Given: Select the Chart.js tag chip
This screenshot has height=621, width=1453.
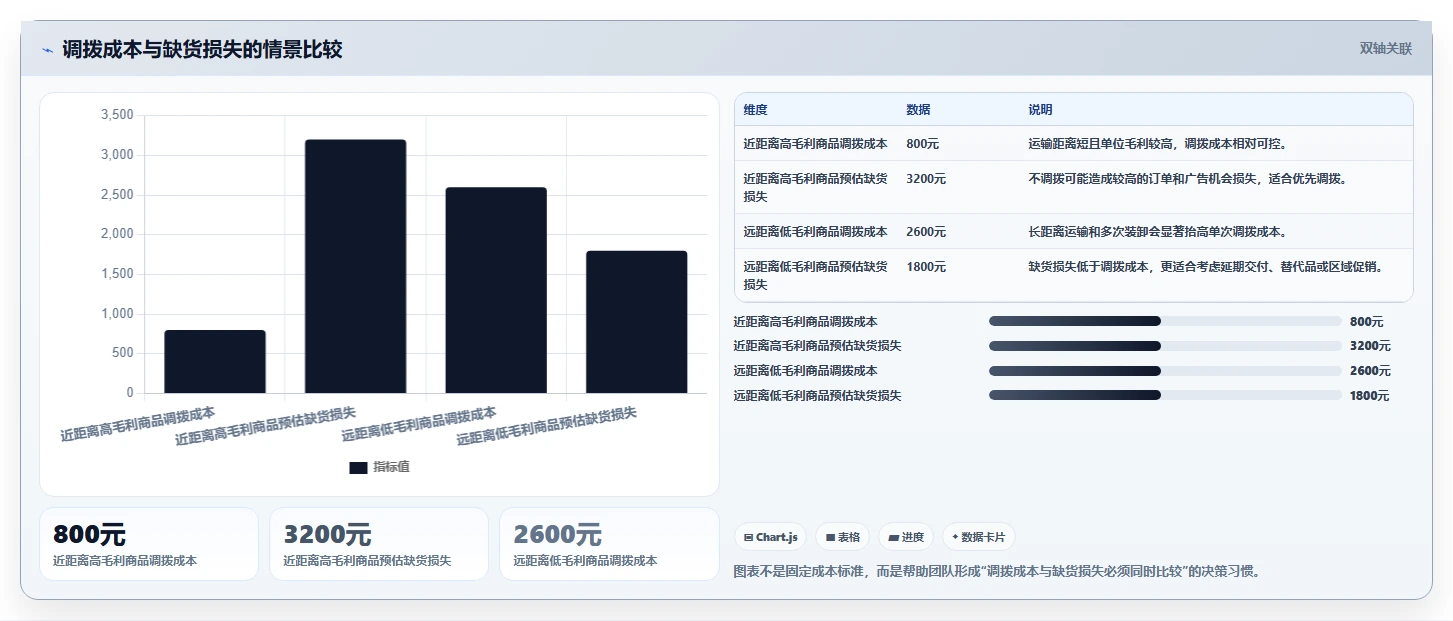Looking at the screenshot, I should pos(770,537).
